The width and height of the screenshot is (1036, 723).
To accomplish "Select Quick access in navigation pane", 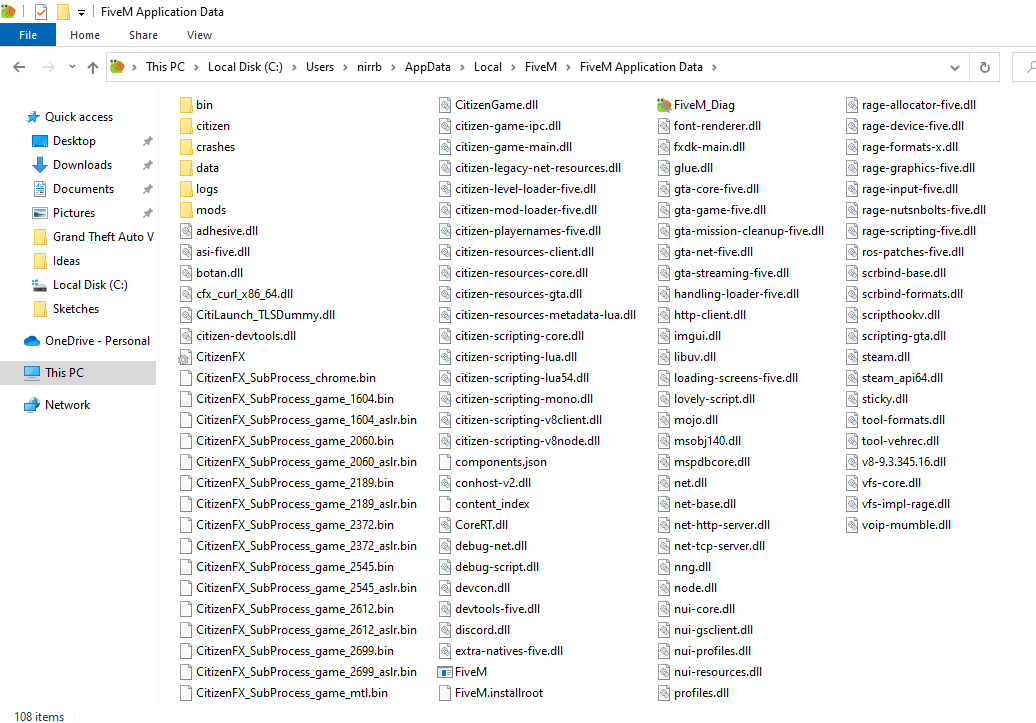I will click(79, 117).
